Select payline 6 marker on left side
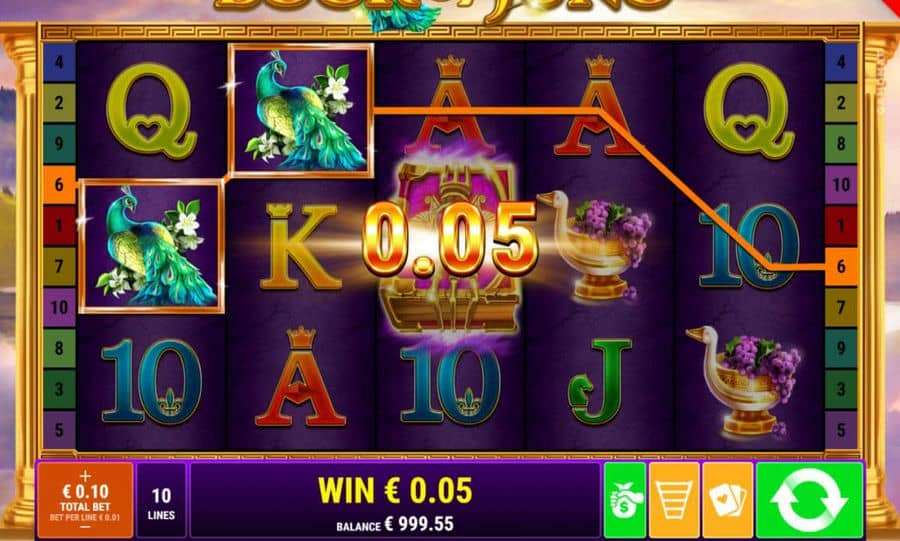Viewport: 900px width, 541px height. coord(59,184)
